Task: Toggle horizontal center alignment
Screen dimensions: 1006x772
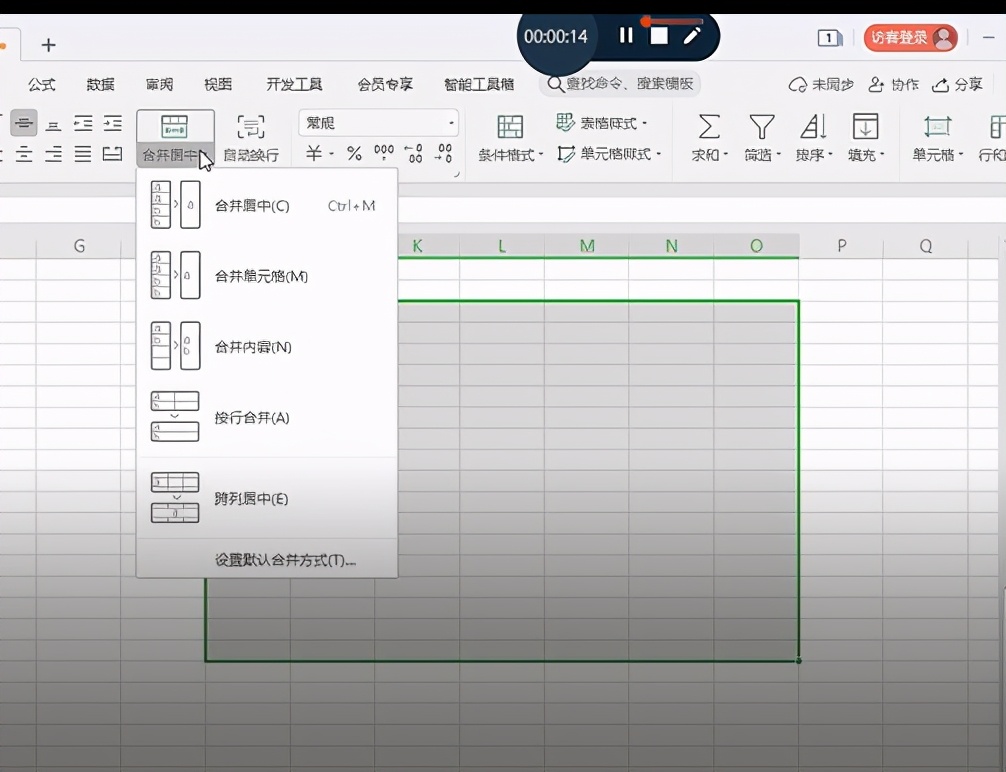Action: pos(24,154)
